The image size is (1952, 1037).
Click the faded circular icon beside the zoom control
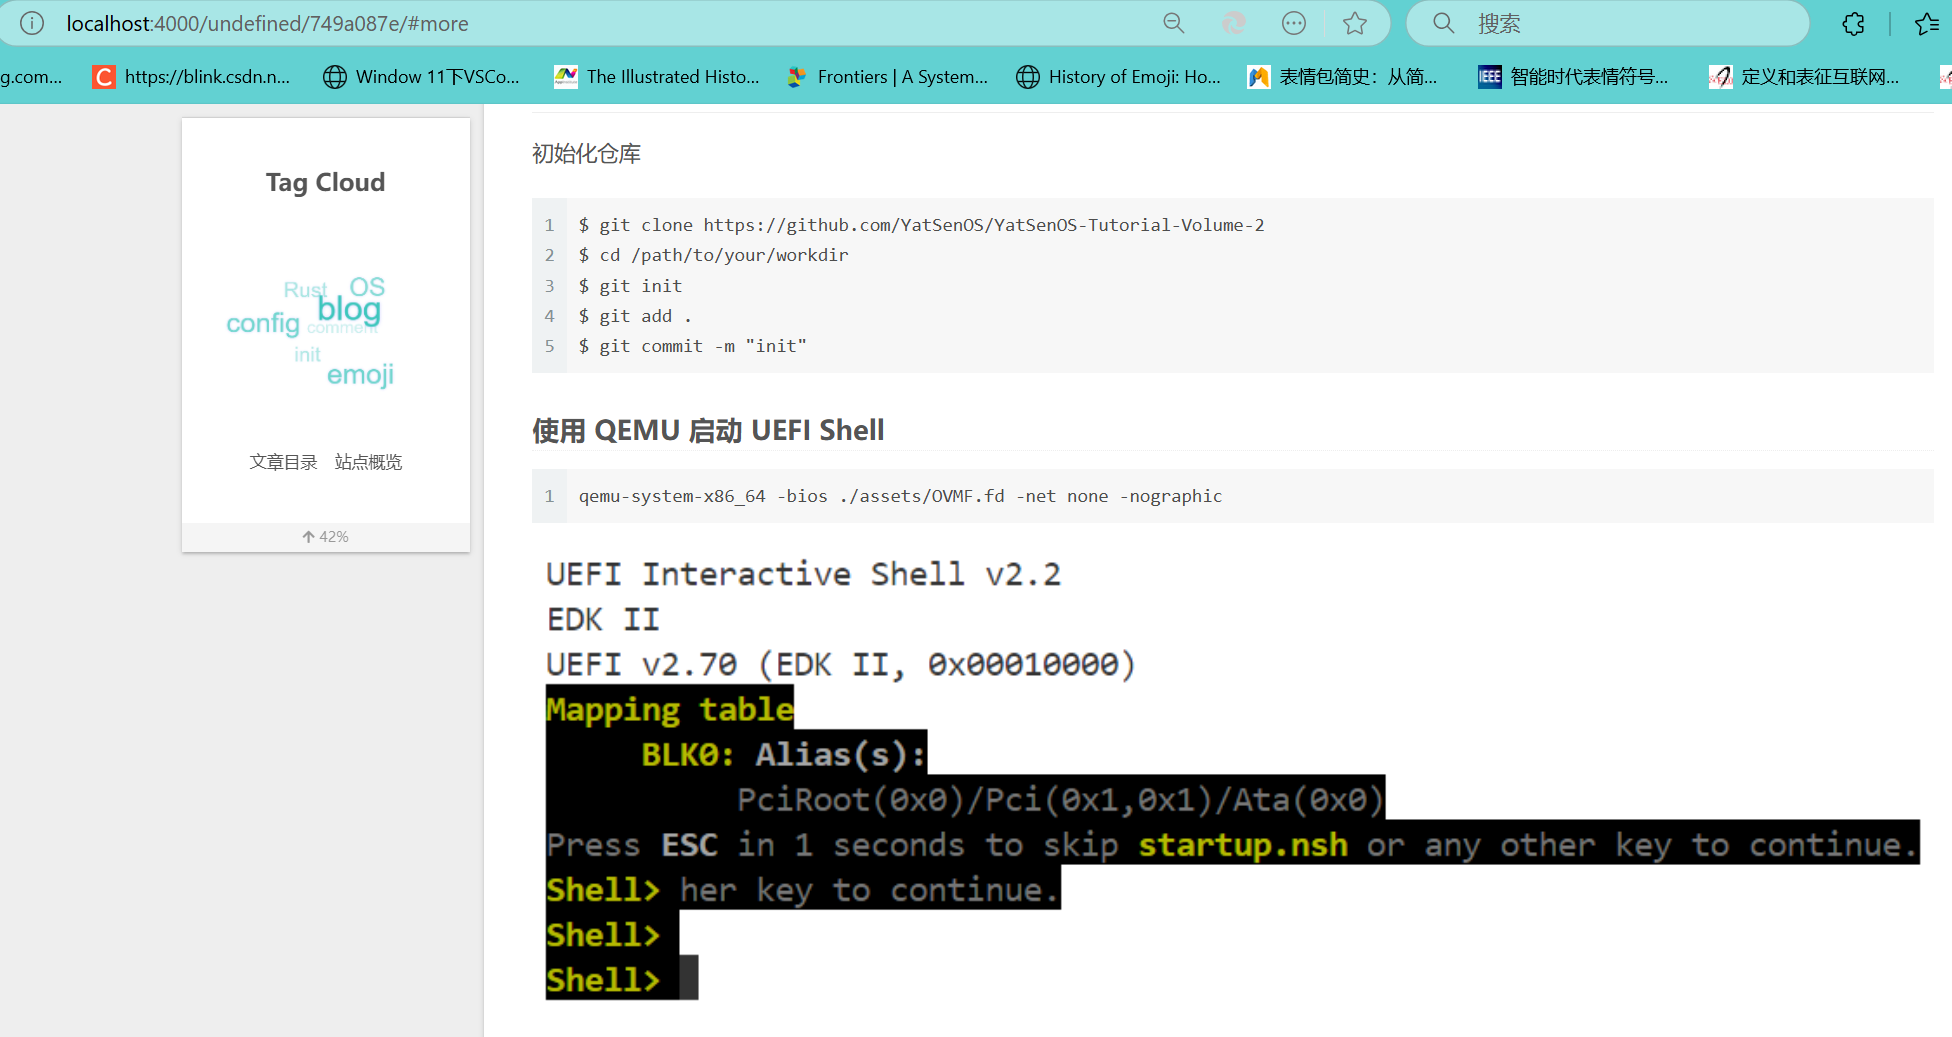click(x=1233, y=22)
